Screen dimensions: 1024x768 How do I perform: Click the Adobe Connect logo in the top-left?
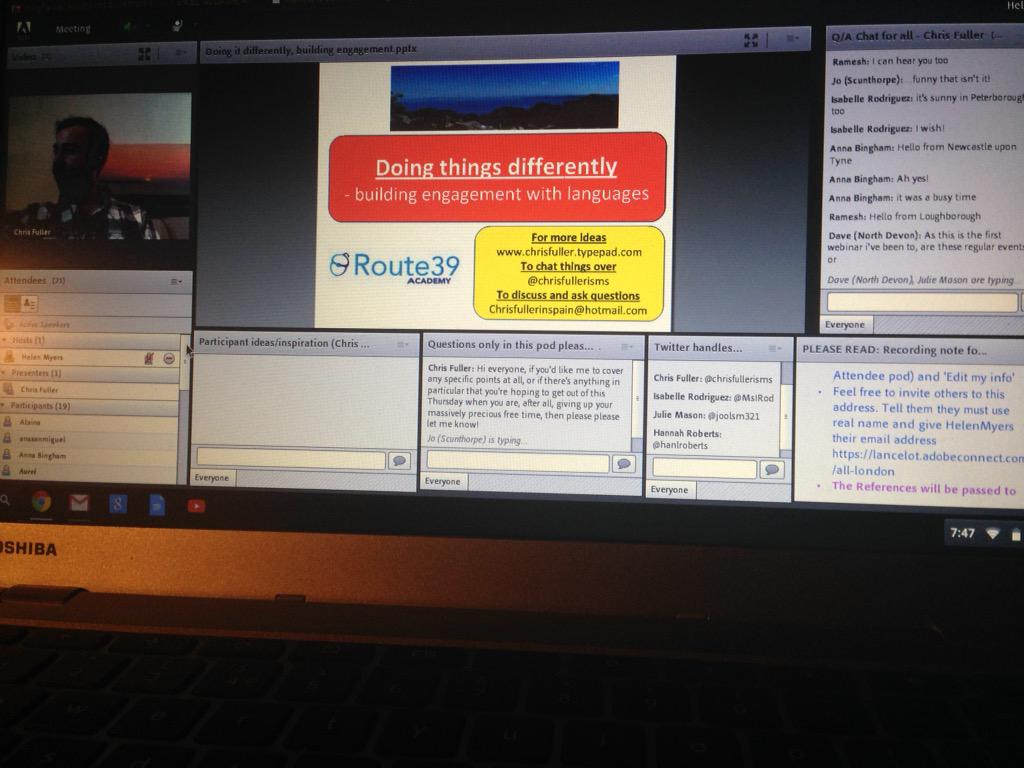[24, 27]
